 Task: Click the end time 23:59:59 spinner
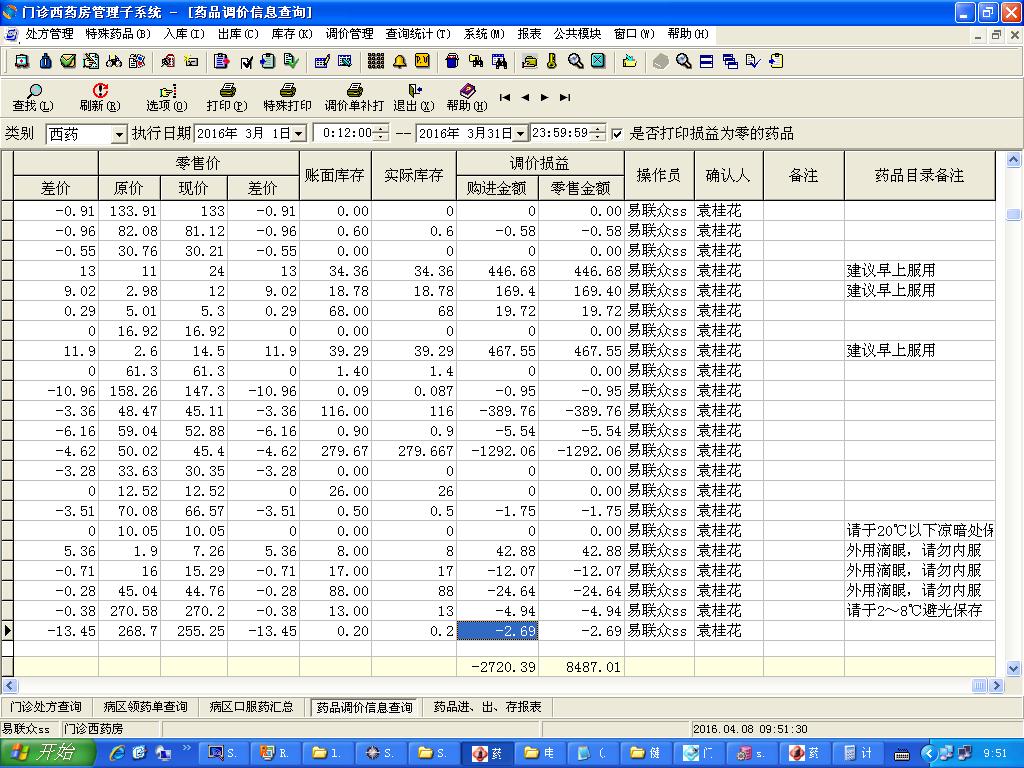[x=598, y=133]
